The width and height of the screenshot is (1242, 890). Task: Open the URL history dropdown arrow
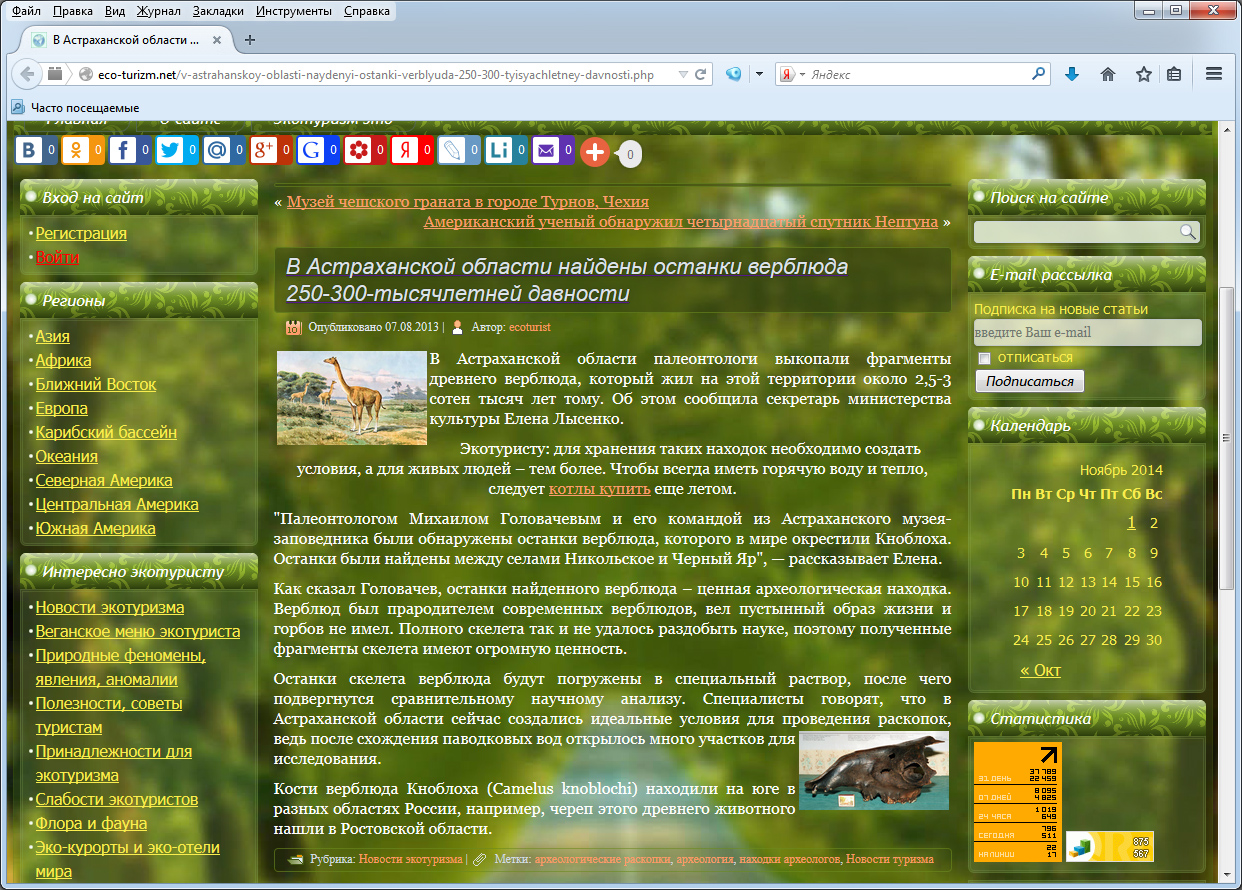tap(683, 74)
